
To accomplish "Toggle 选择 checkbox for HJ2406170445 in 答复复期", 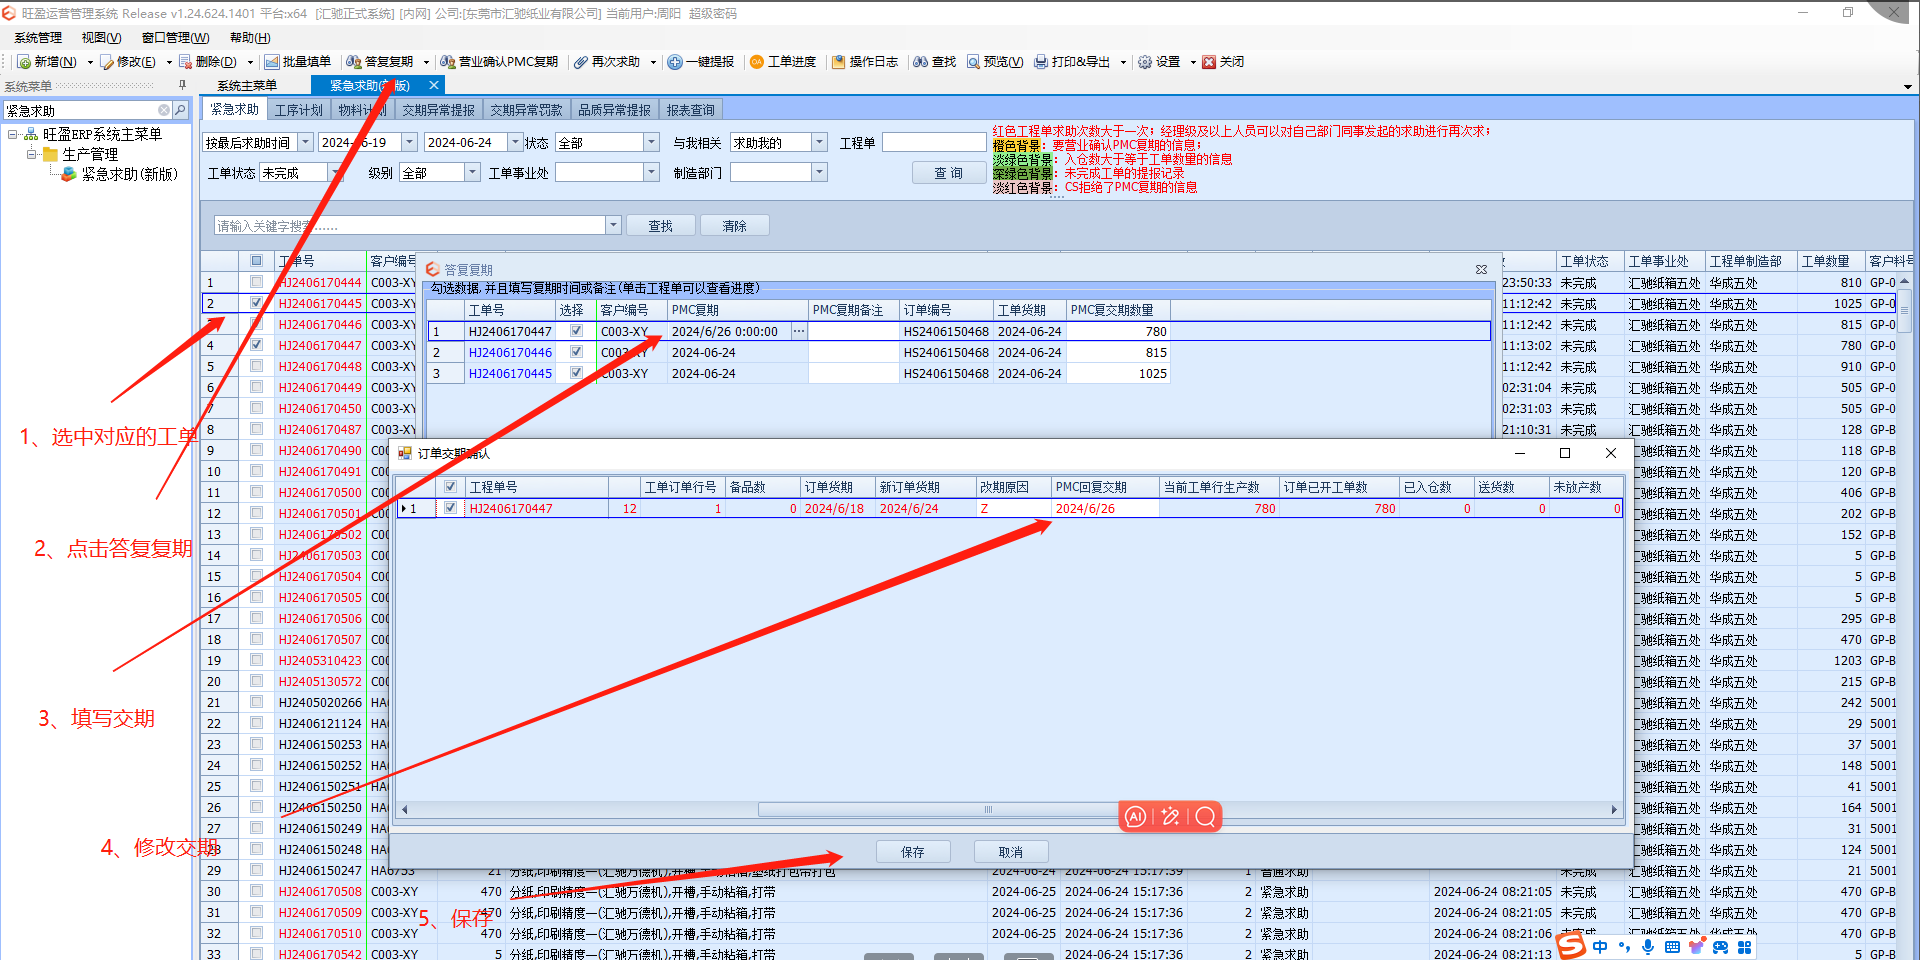I will pos(576,373).
